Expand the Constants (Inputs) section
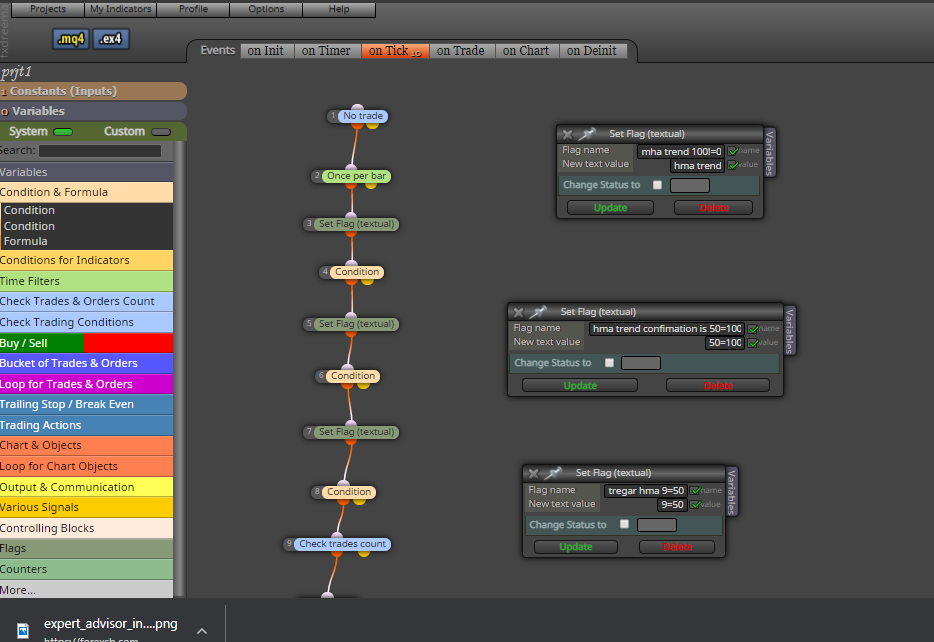 [x=93, y=91]
